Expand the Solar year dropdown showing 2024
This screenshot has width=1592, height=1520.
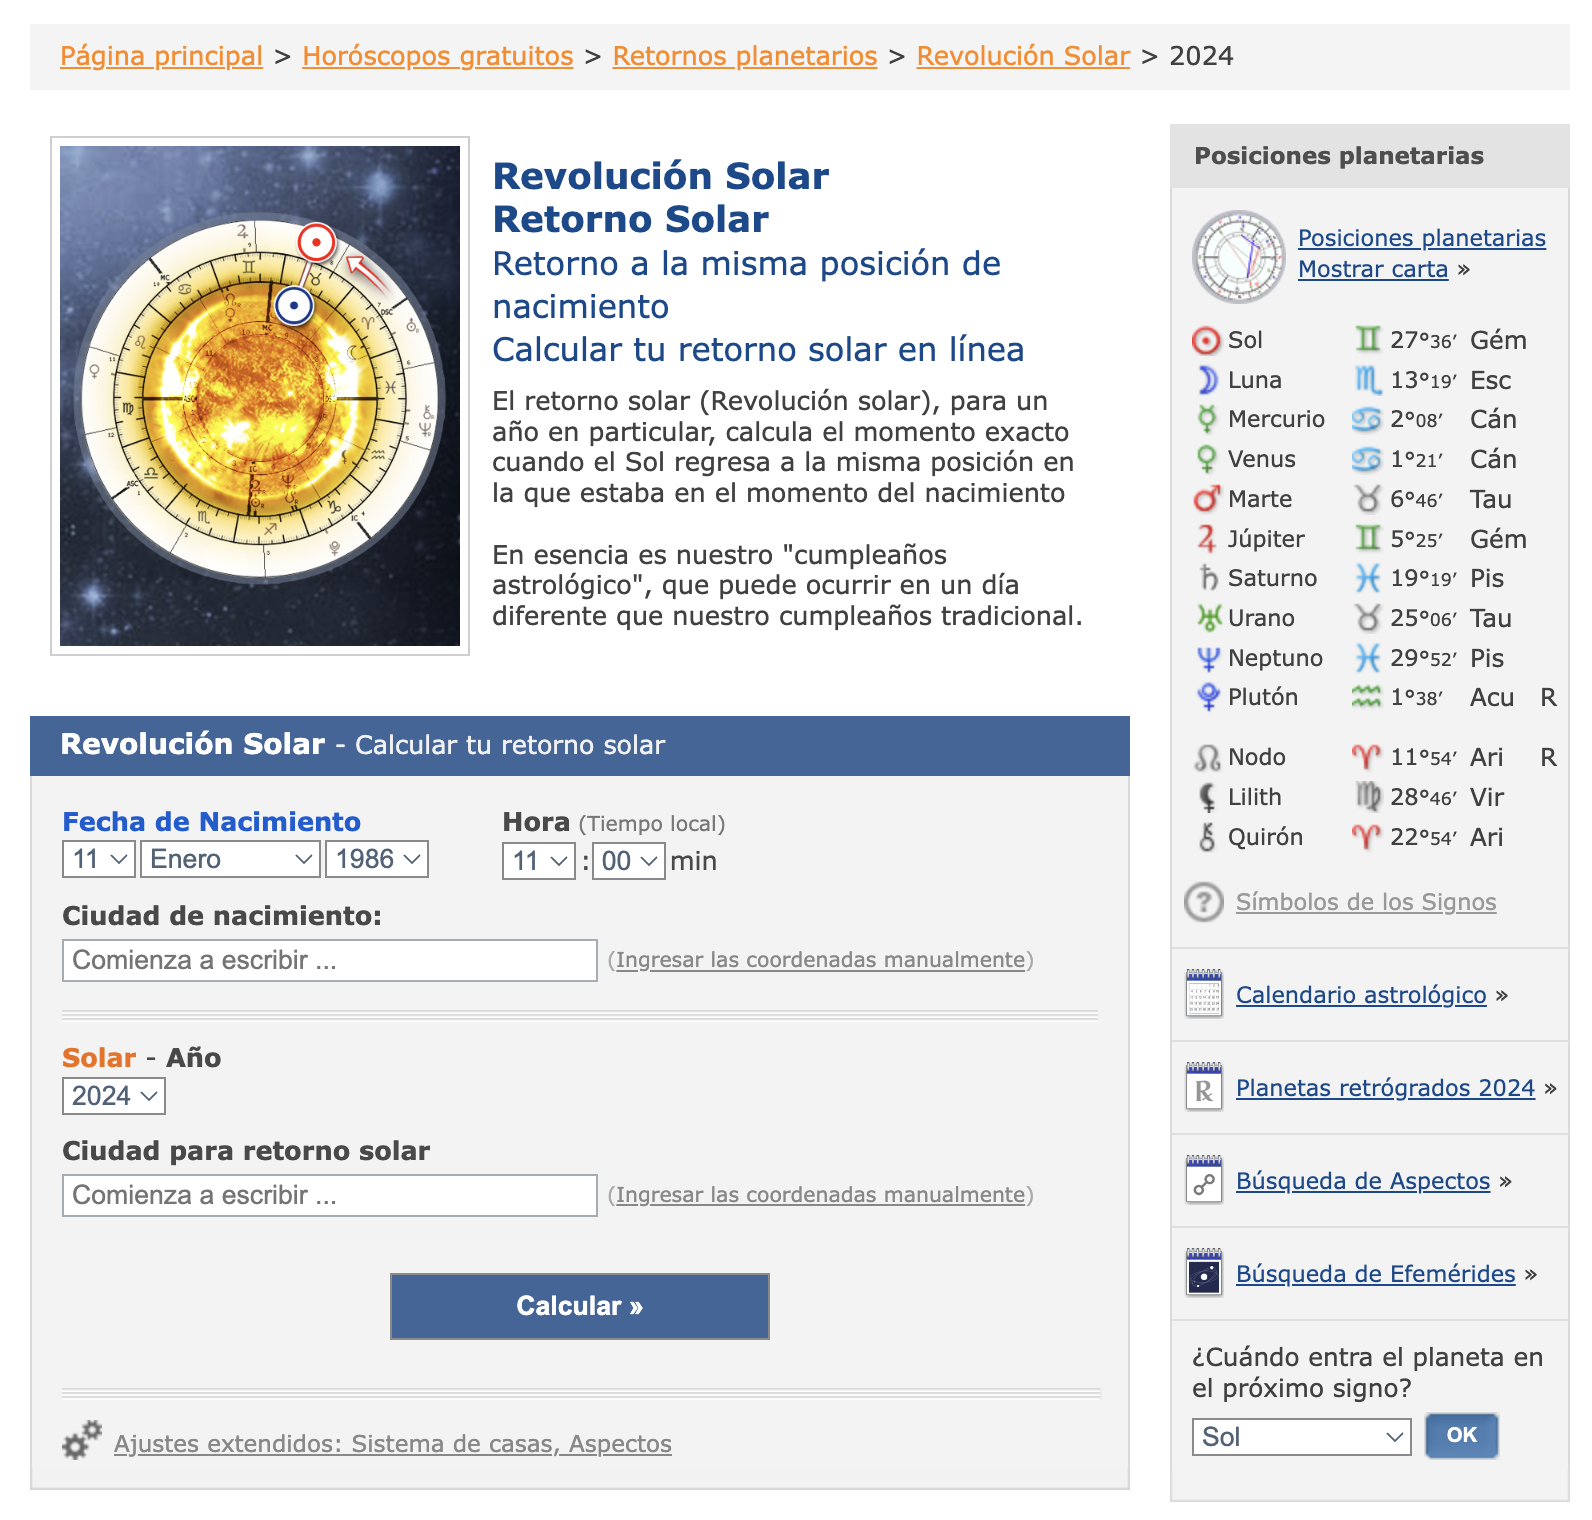[x=114, y=1096]
